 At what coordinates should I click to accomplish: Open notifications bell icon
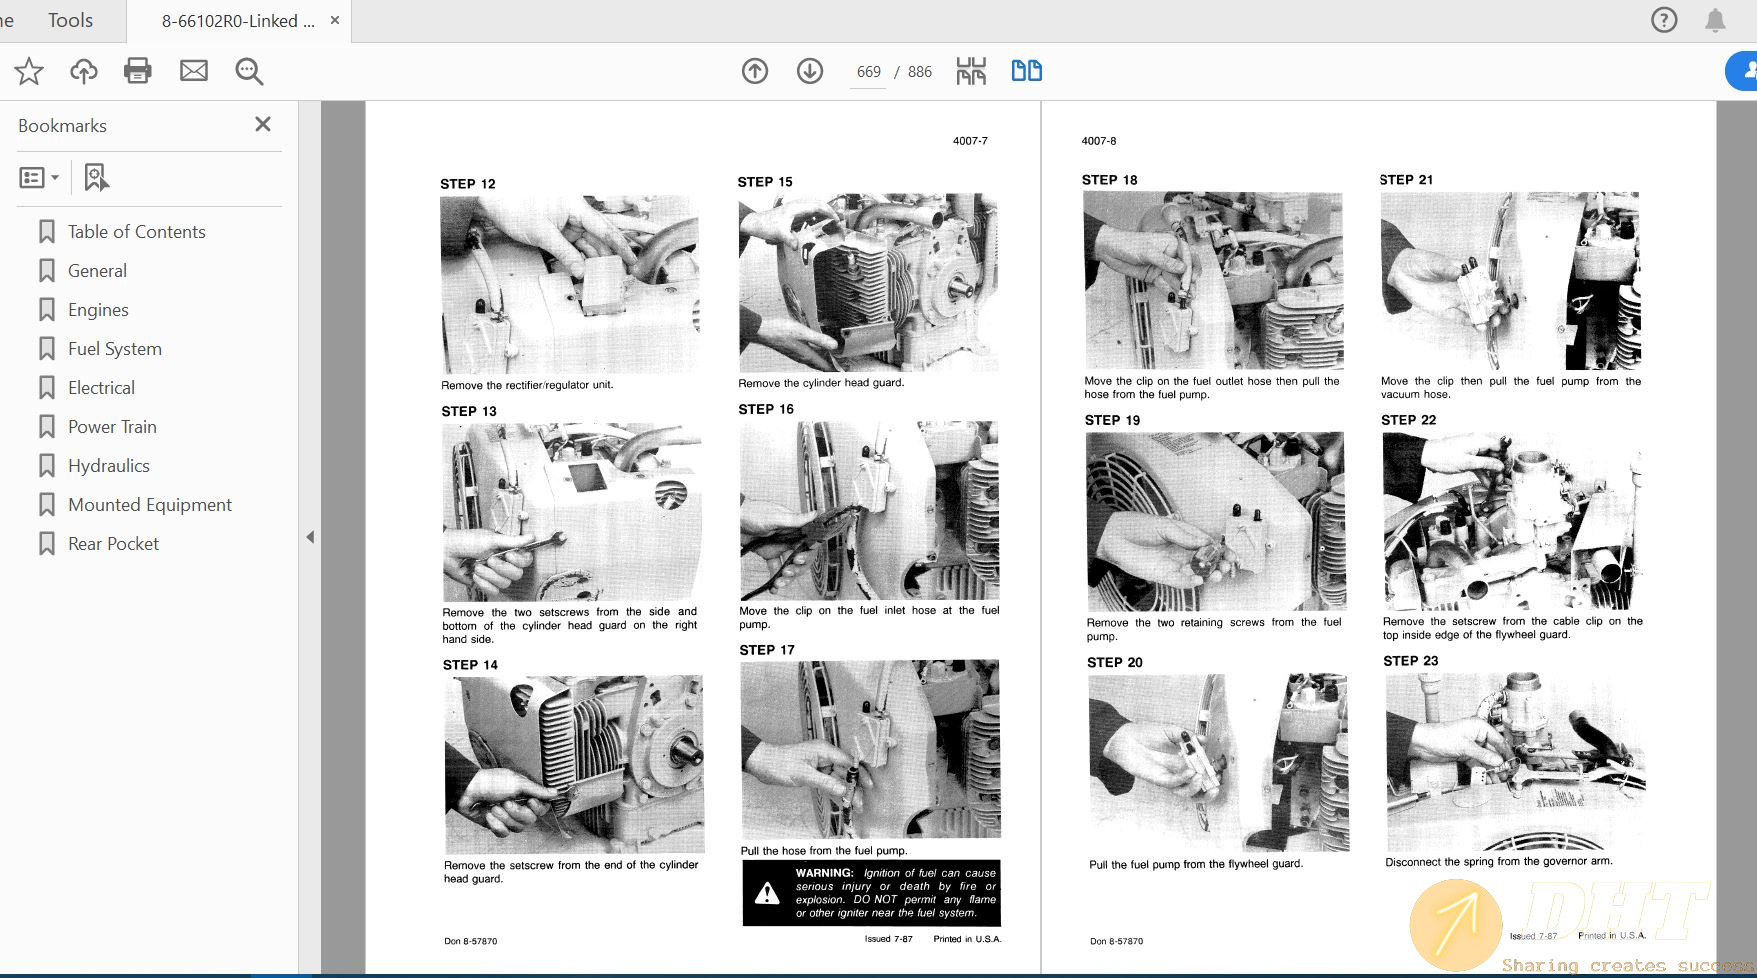point(1715,20)
